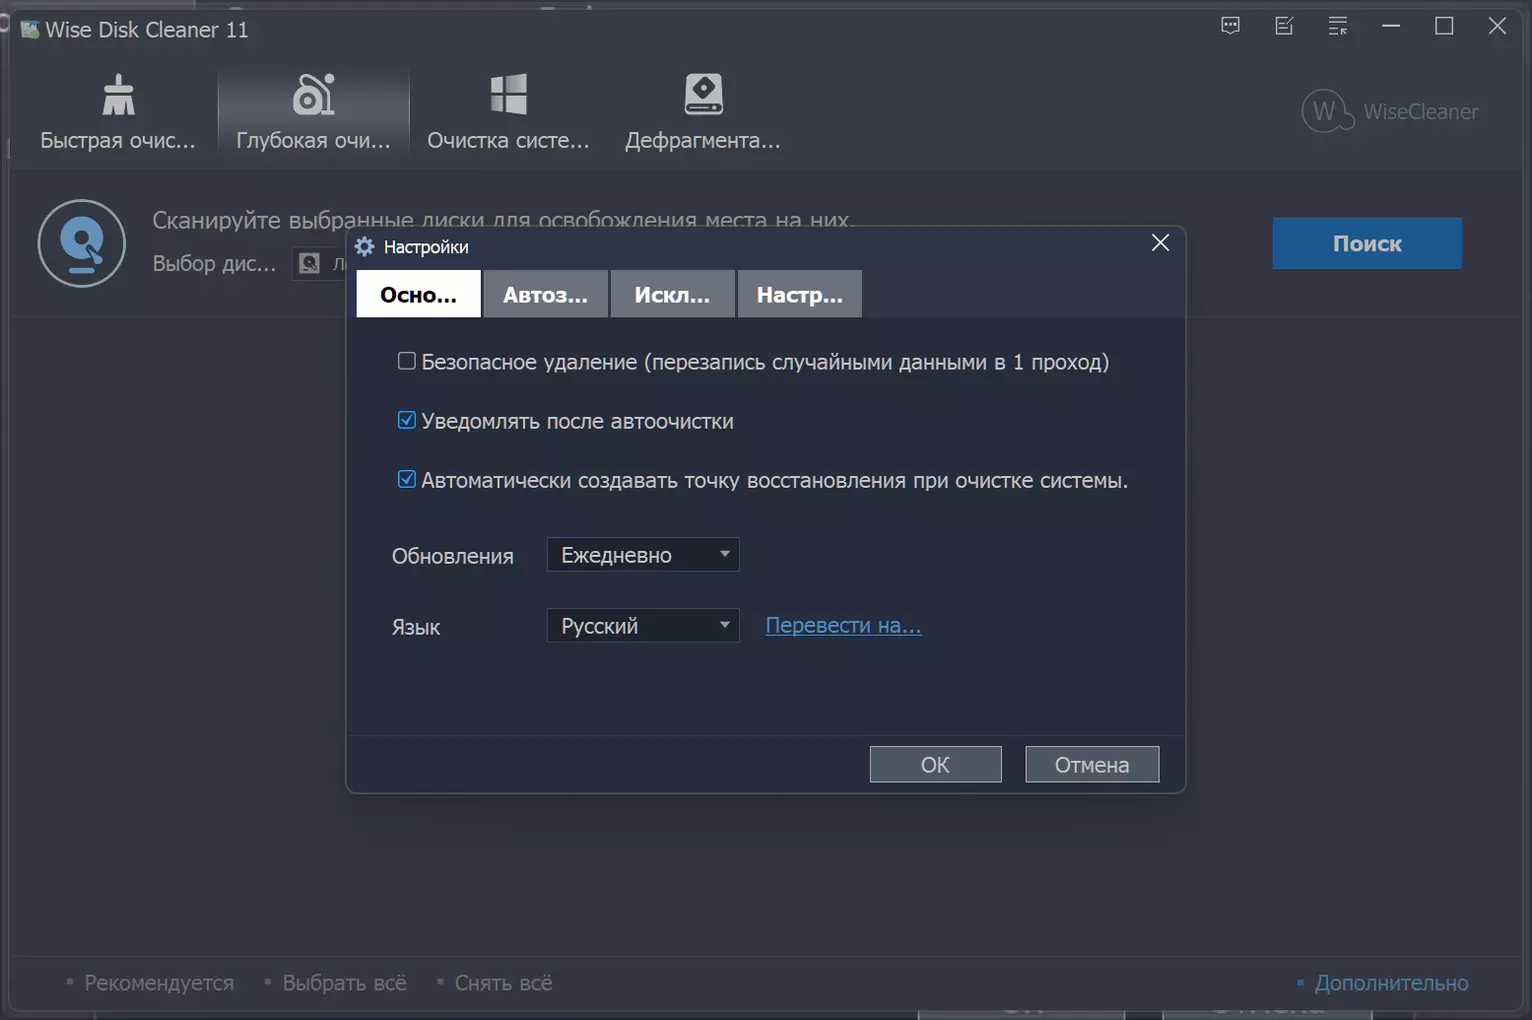
Task: Close the Настройки dialog with its X
Action: pos(1160,243)
